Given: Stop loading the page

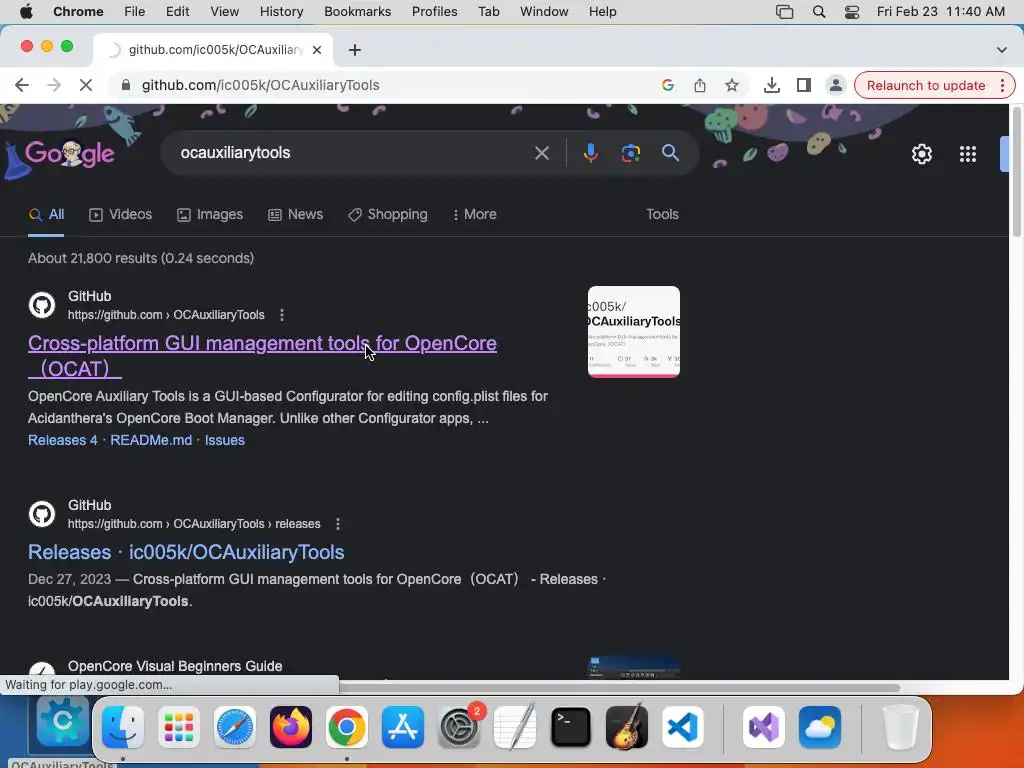Looking at the screenshot, I should pyautogui.click(x=86, y=85).
